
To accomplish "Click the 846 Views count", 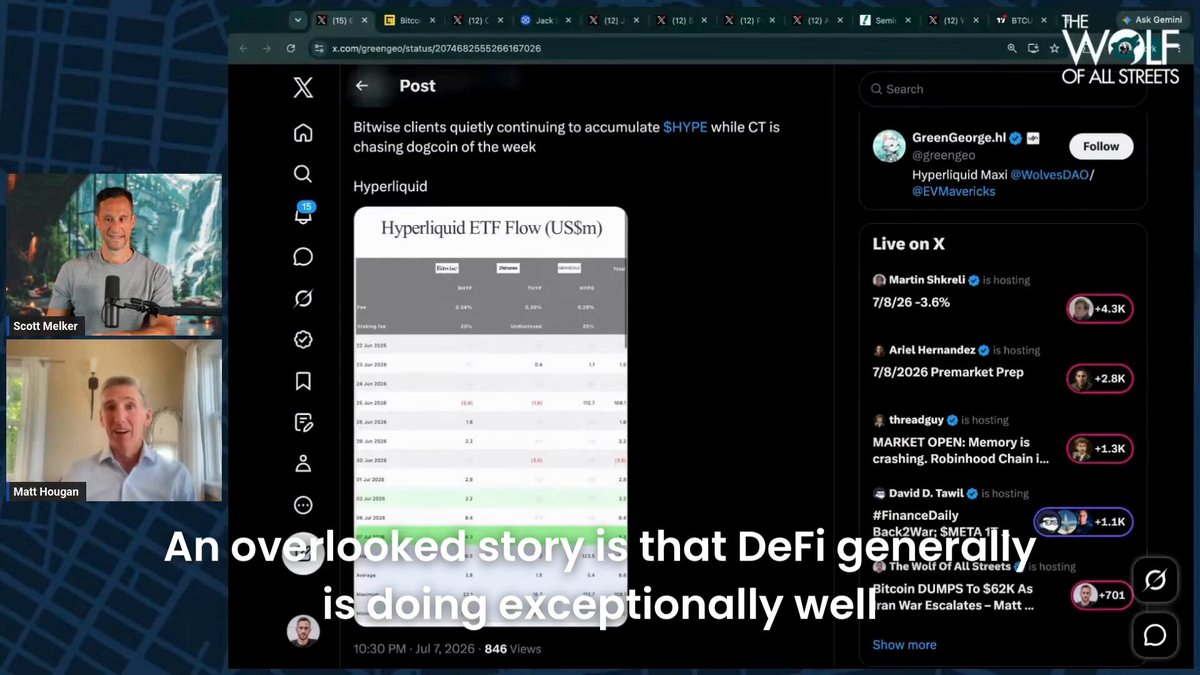I will 513,648.
